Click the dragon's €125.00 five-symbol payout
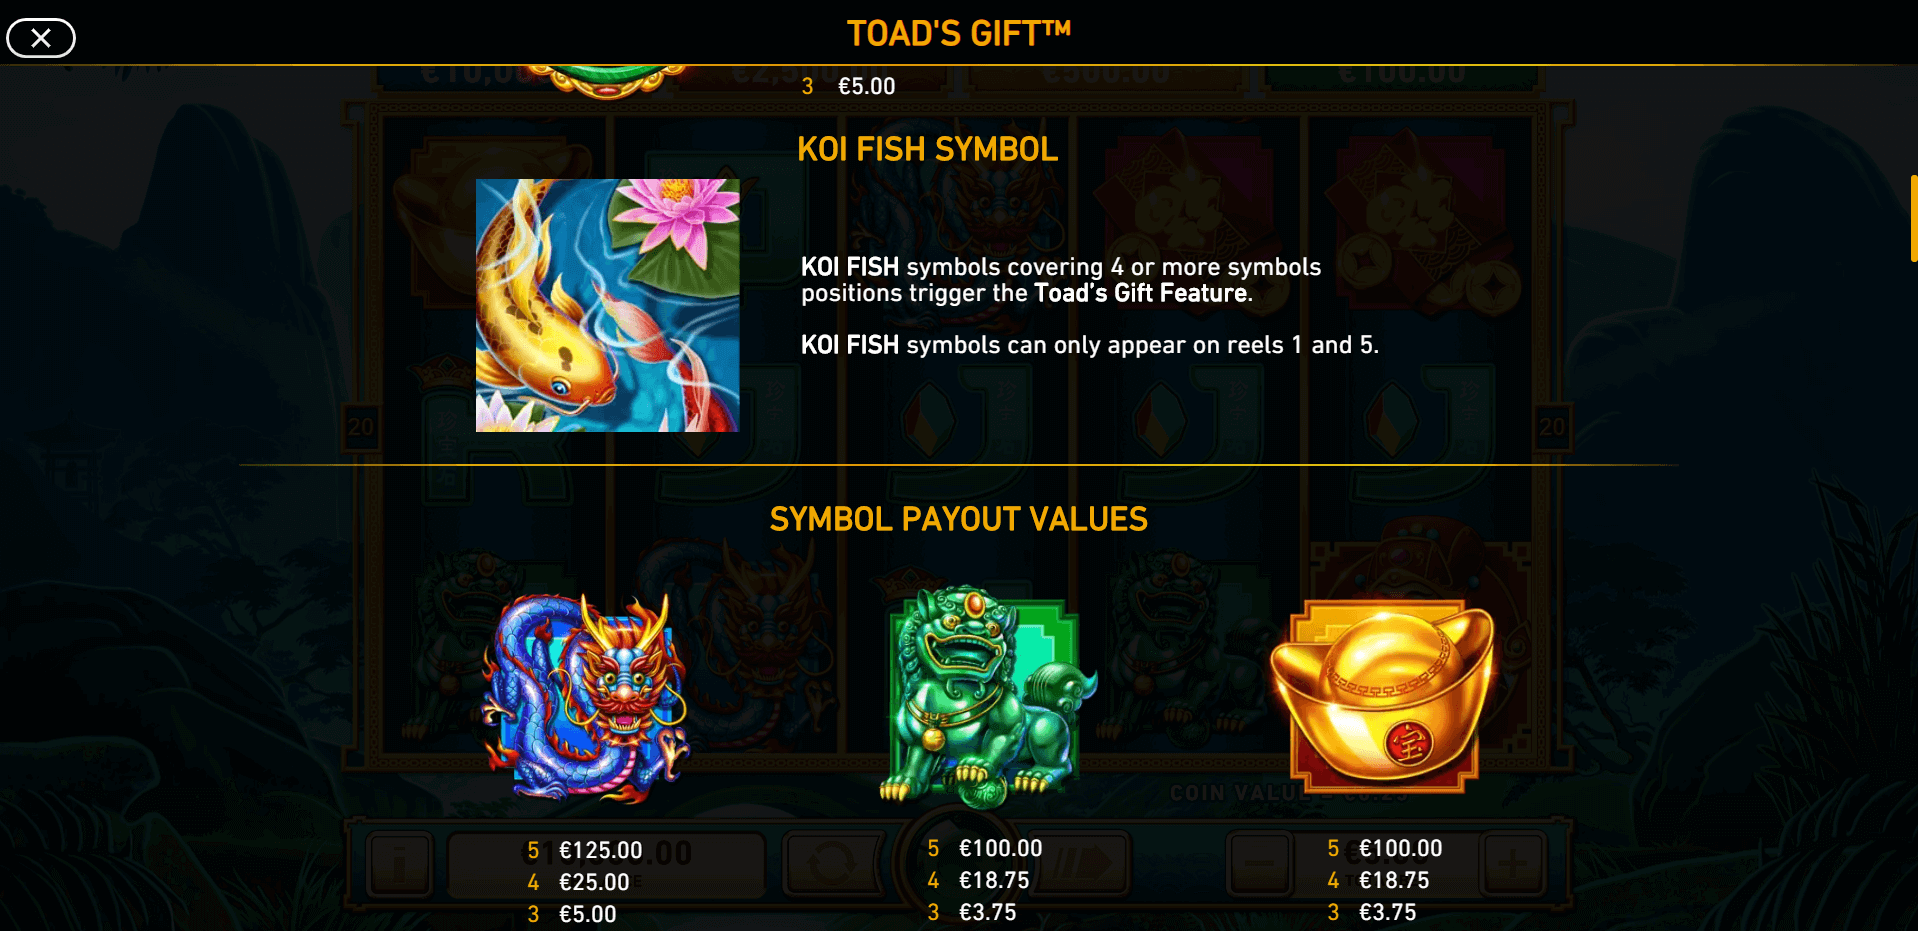Viewport: 1918px width, 931px height. [x=600, y=850]
